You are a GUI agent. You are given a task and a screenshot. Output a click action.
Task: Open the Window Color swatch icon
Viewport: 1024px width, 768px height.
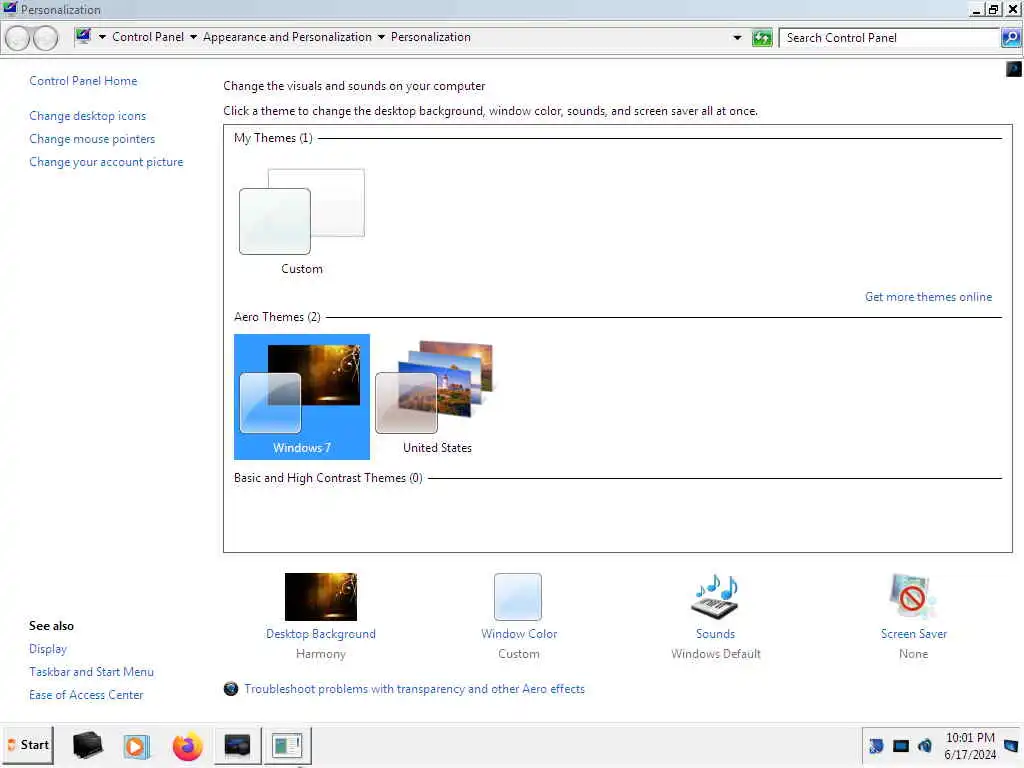[x=518, y=597]
